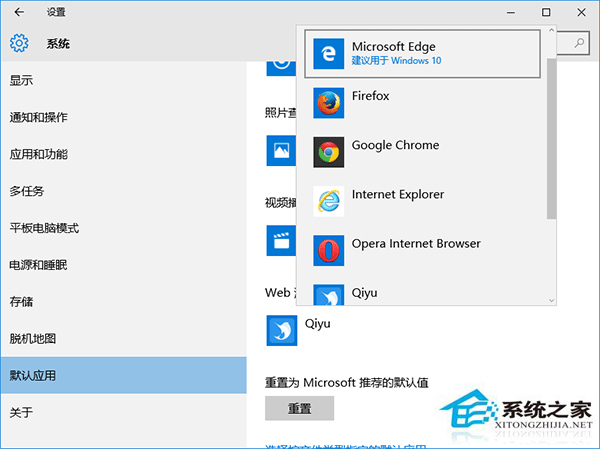600x449 pixels.
Task: Open the 脱机地图 settings page
Action: (x=124, y=339)
